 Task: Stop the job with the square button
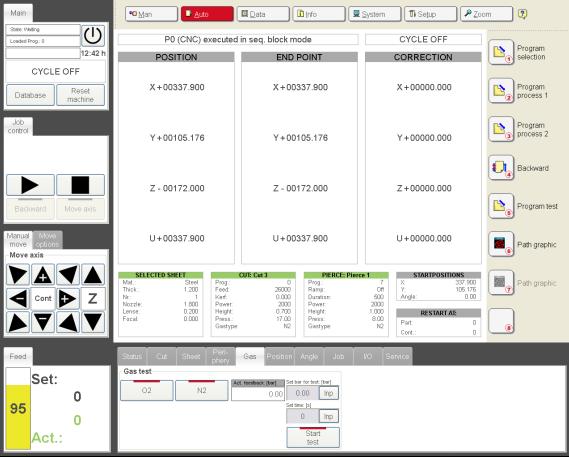[81, 185]
